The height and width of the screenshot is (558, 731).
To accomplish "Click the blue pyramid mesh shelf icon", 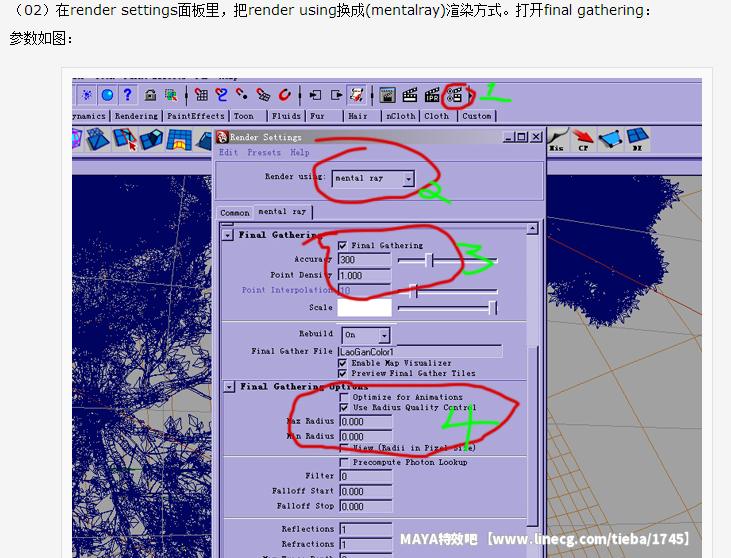I will click(x=98, y=139).
